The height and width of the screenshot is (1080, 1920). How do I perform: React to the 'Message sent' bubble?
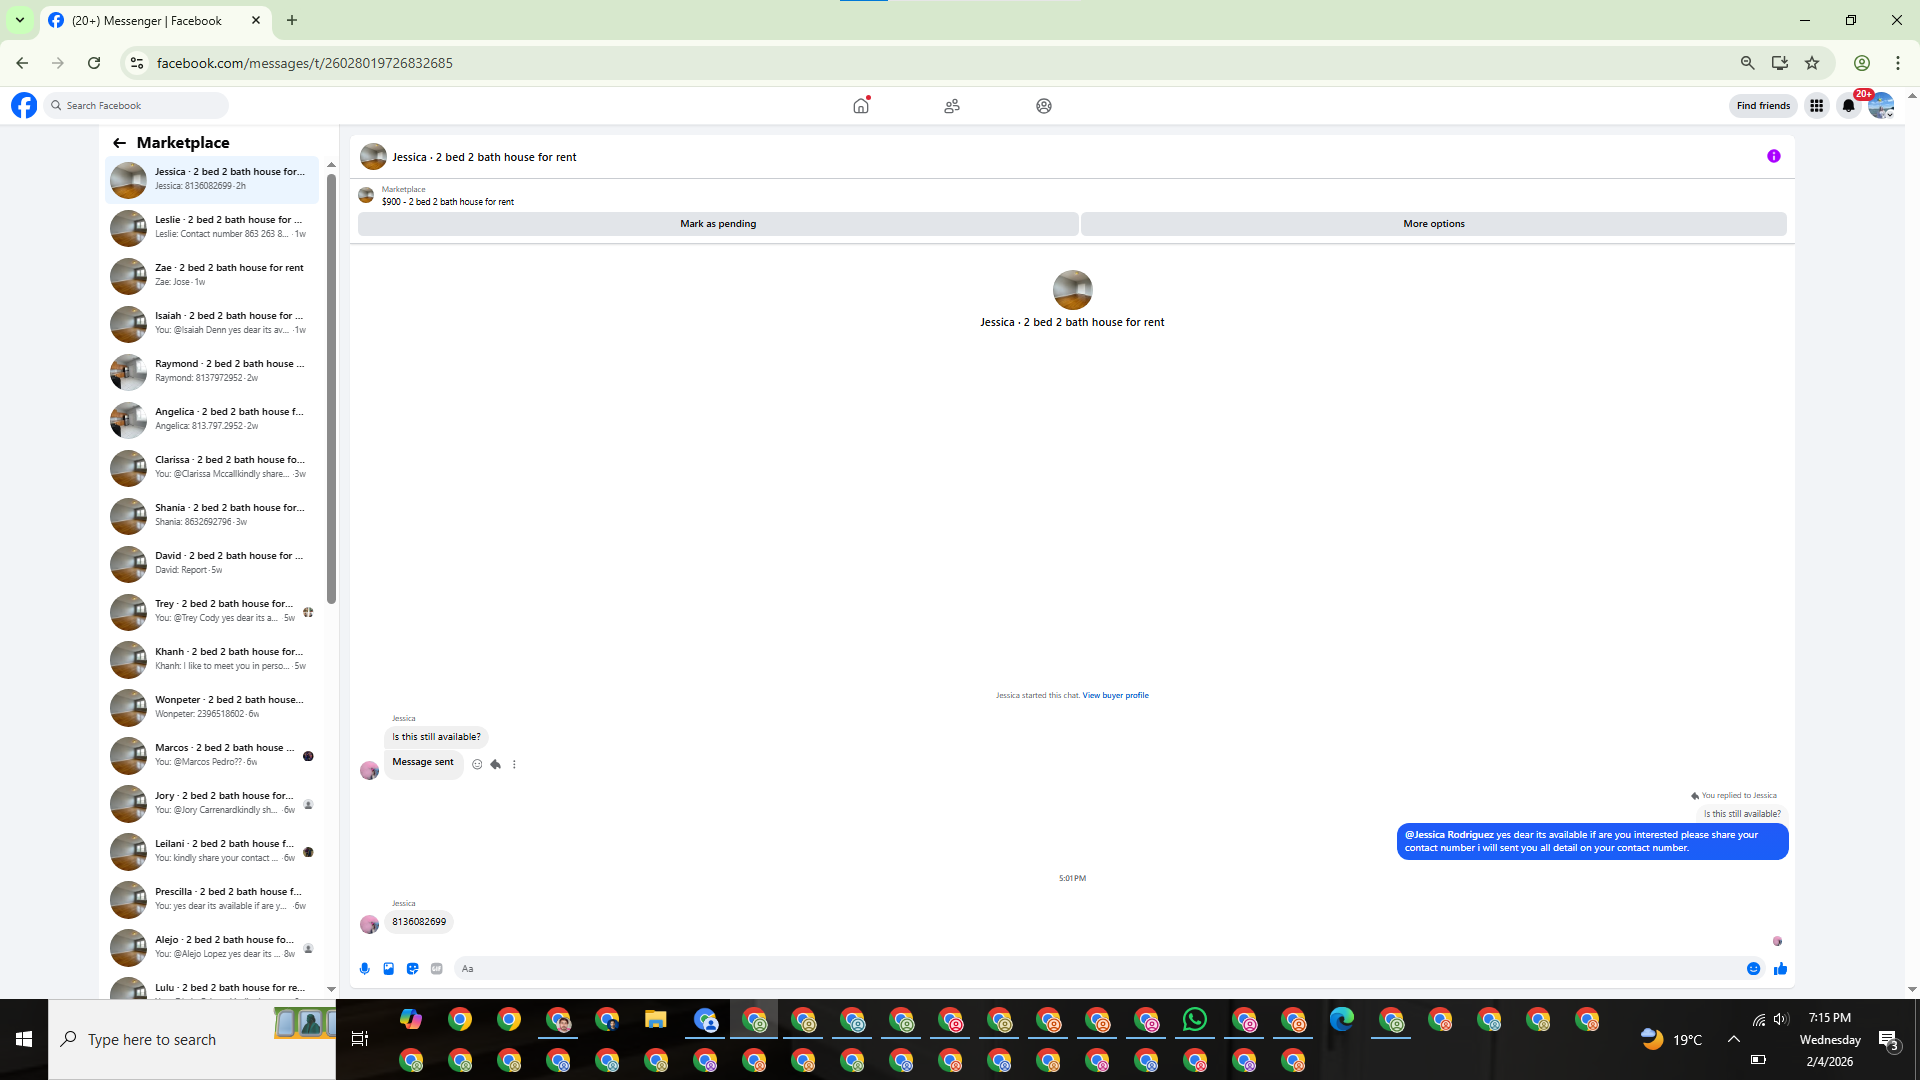477,764
